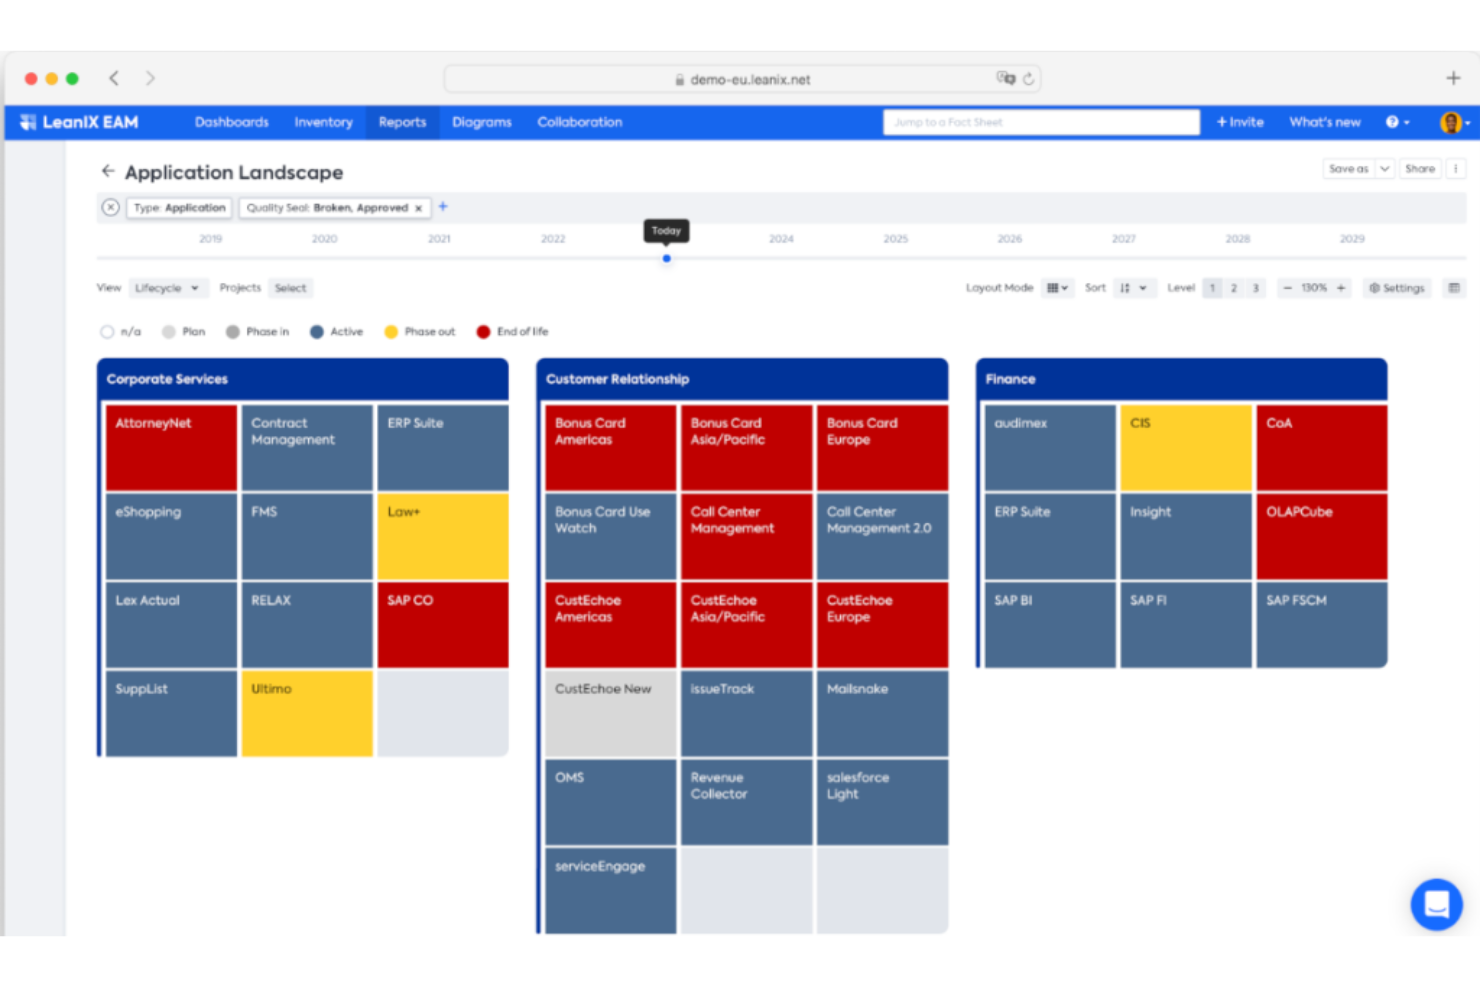Click the Share button
This screenshot has height=987, width=1480.
(x=1420, y=168)
